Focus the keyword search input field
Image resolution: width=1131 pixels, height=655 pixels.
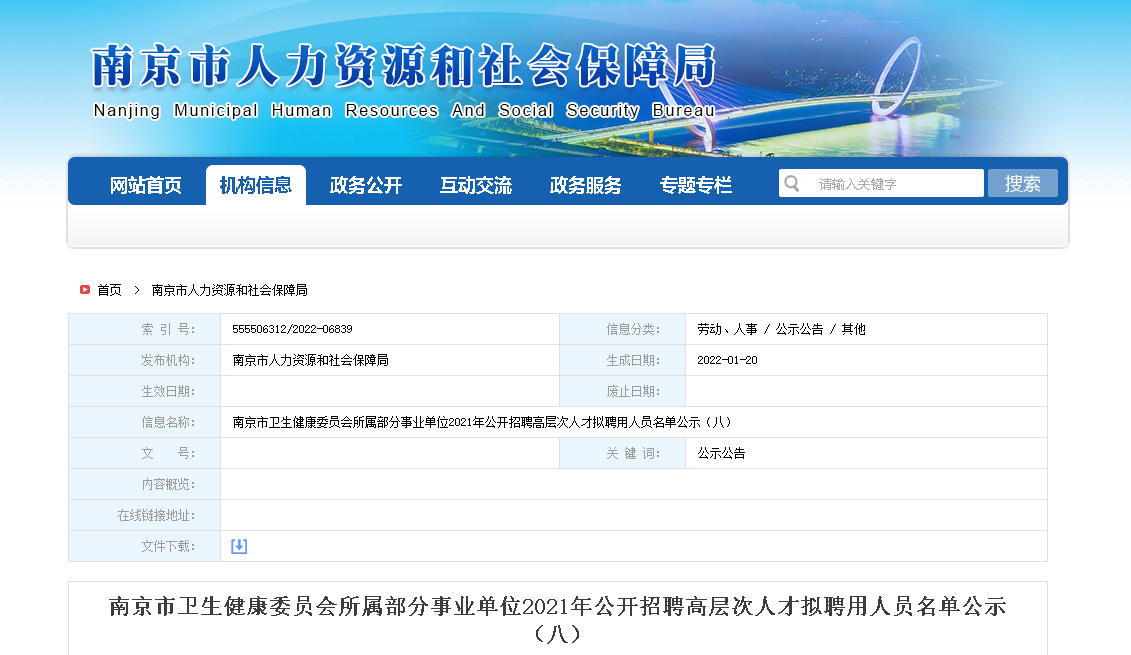[x=881, y=183]
